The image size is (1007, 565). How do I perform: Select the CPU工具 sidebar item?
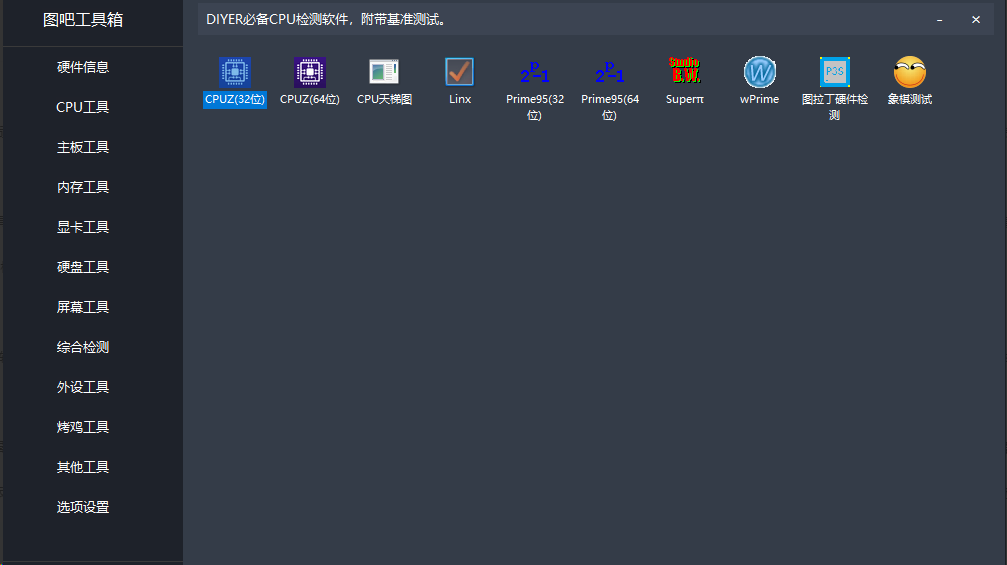coord(83,107)
